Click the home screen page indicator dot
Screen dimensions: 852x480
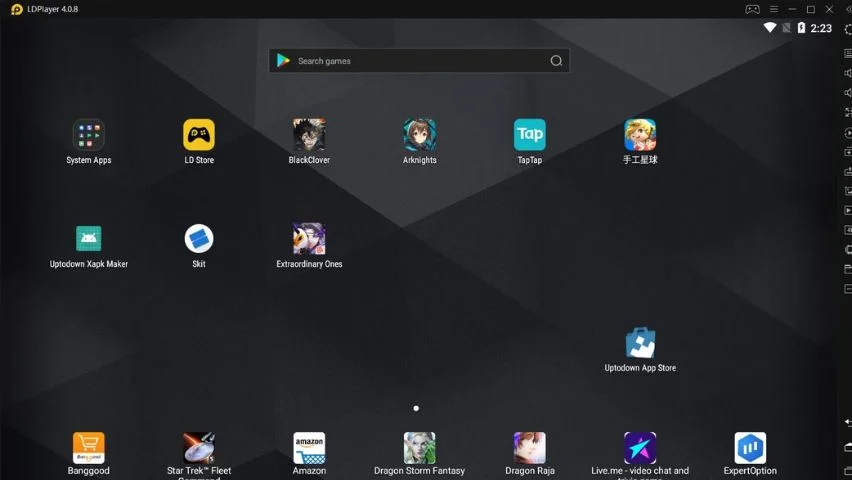(416, 408)
